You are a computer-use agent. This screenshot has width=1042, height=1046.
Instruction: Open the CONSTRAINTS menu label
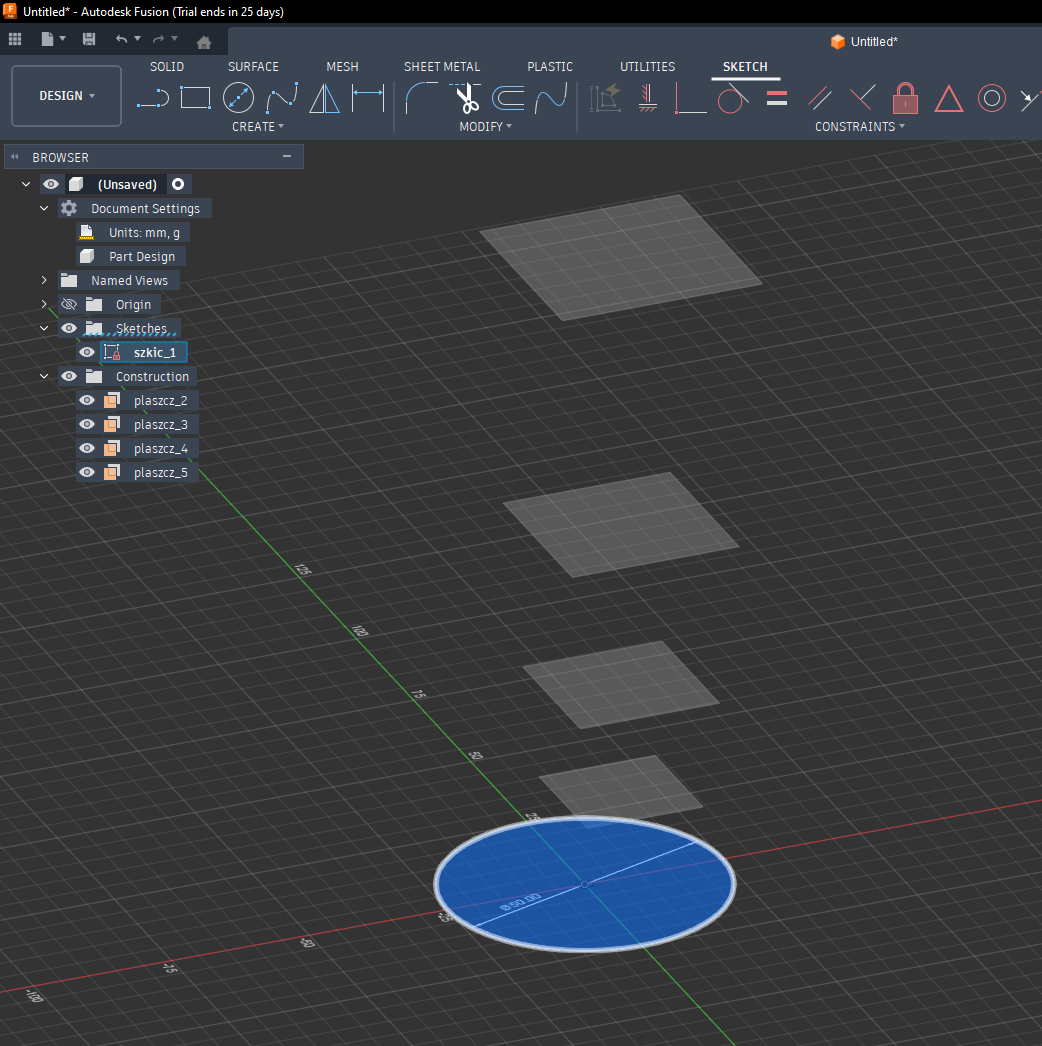point(859,127)
